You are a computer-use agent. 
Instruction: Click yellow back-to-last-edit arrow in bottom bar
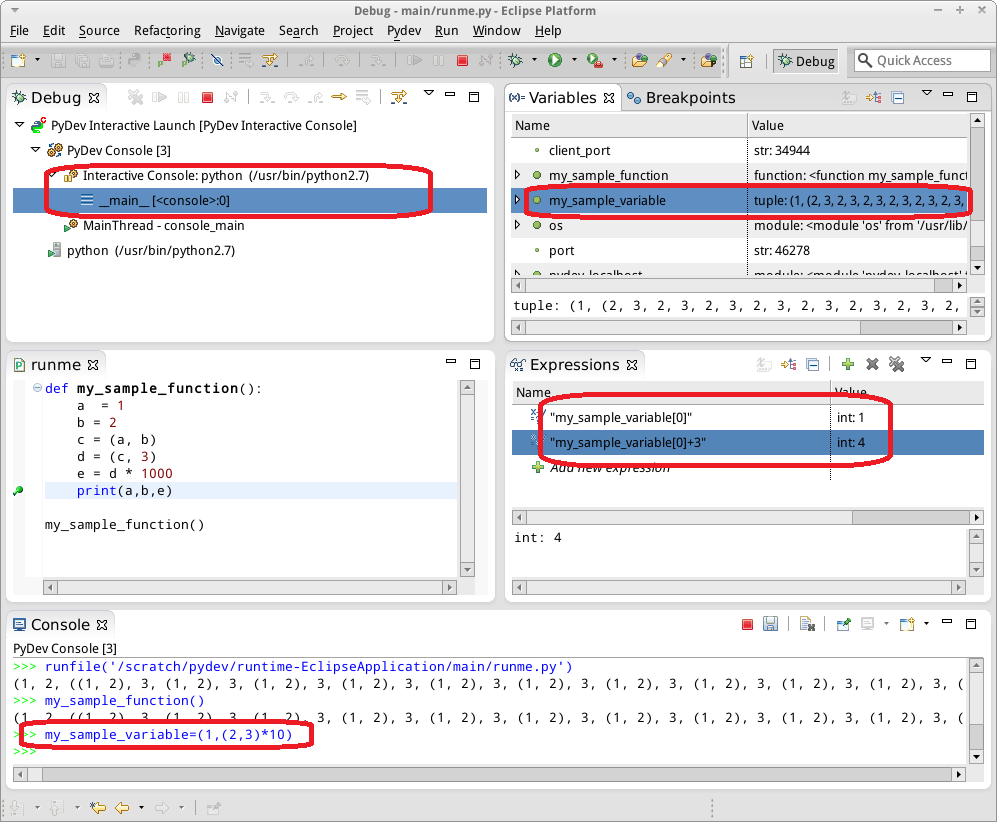98,808
